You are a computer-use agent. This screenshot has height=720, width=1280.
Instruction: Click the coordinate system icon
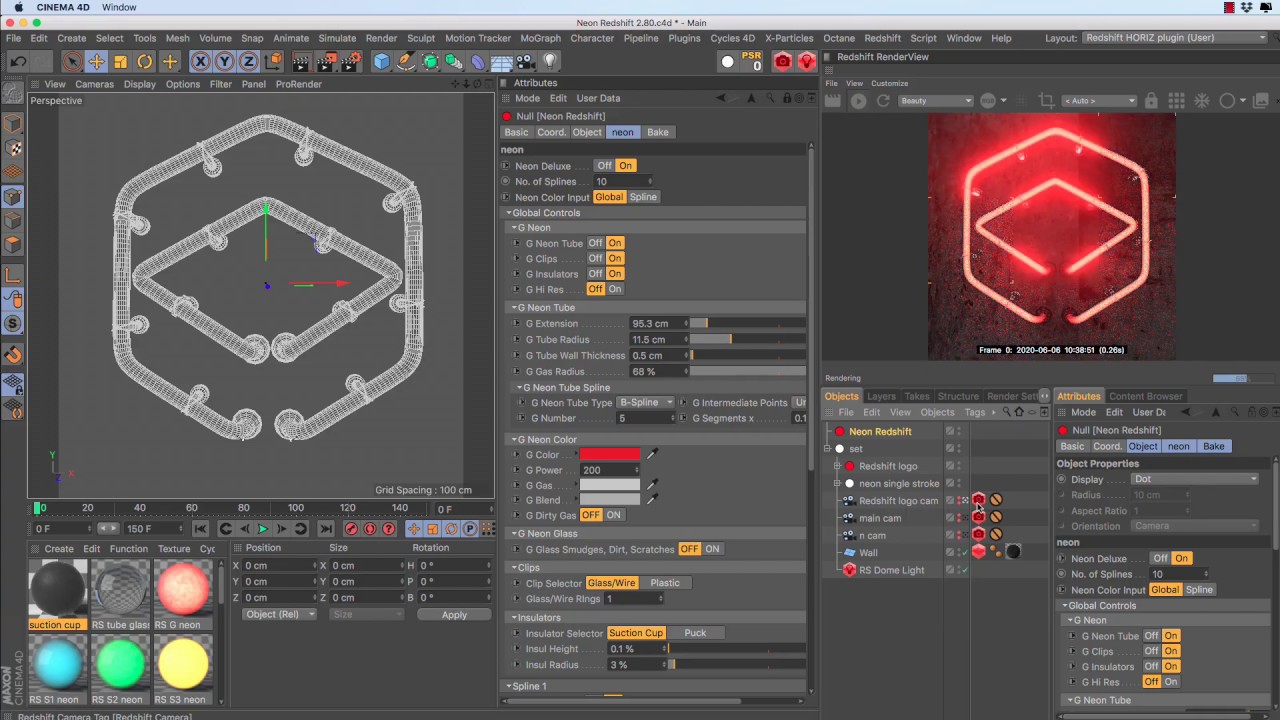(272, 62)
